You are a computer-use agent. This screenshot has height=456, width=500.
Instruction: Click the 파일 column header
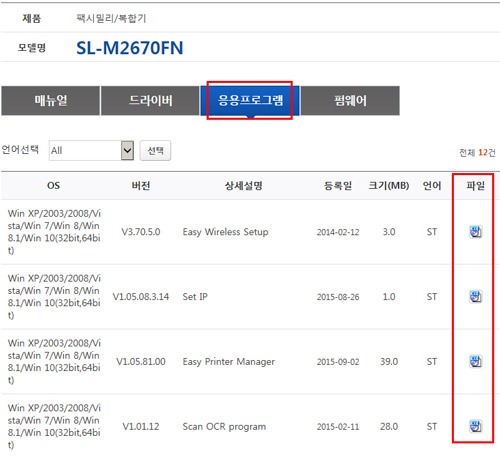(x=475, y=186)
